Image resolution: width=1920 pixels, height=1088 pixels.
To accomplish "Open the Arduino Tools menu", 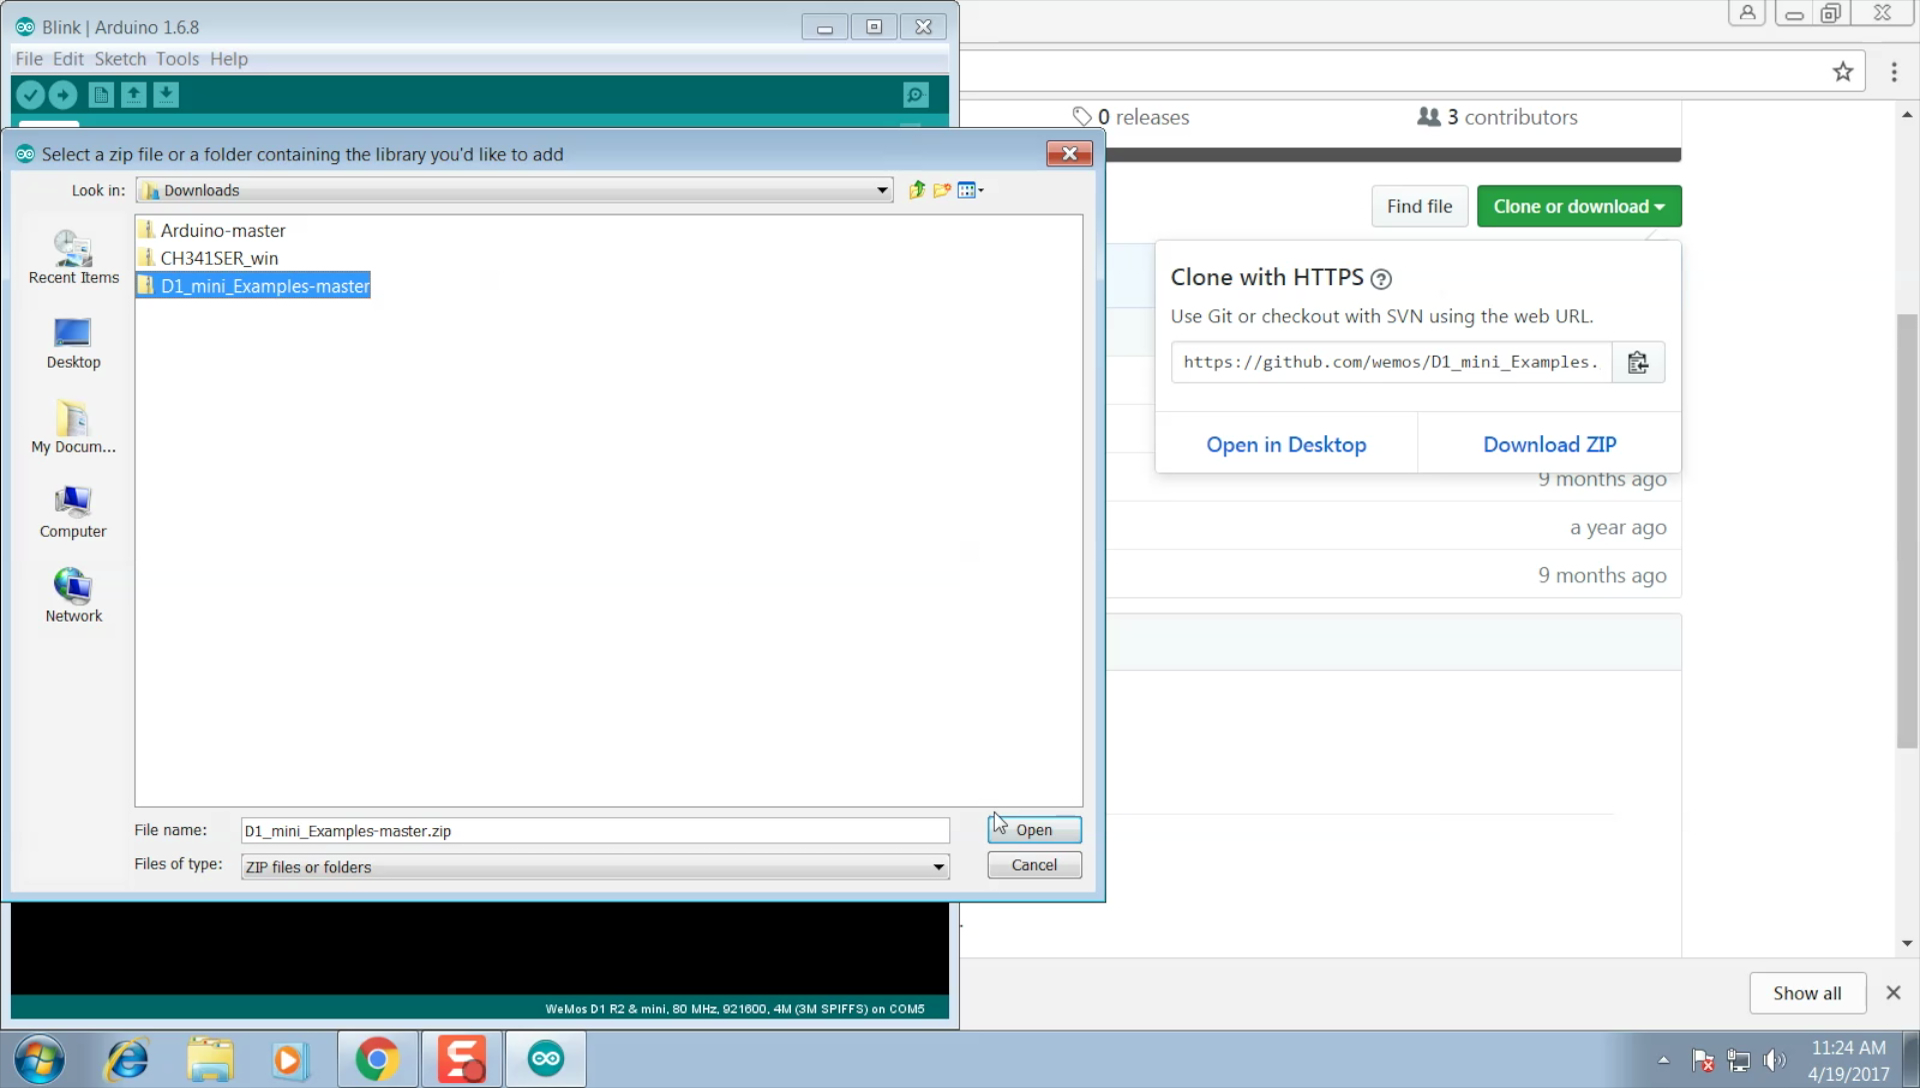I will 177,59.
